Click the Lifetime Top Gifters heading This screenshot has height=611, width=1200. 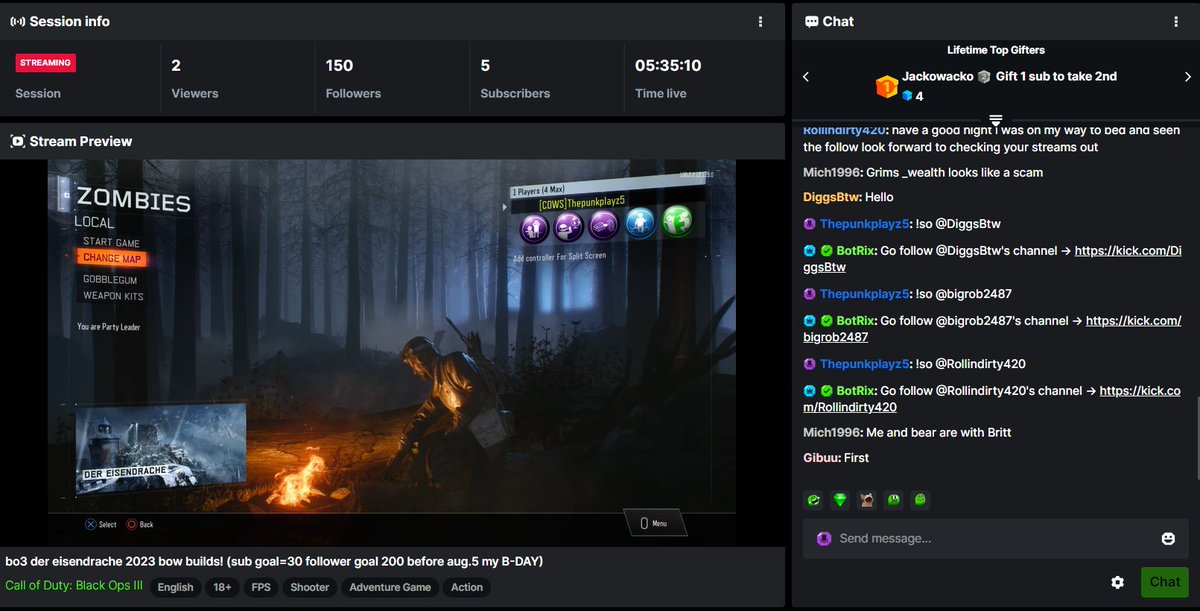[x=996, y=50]
